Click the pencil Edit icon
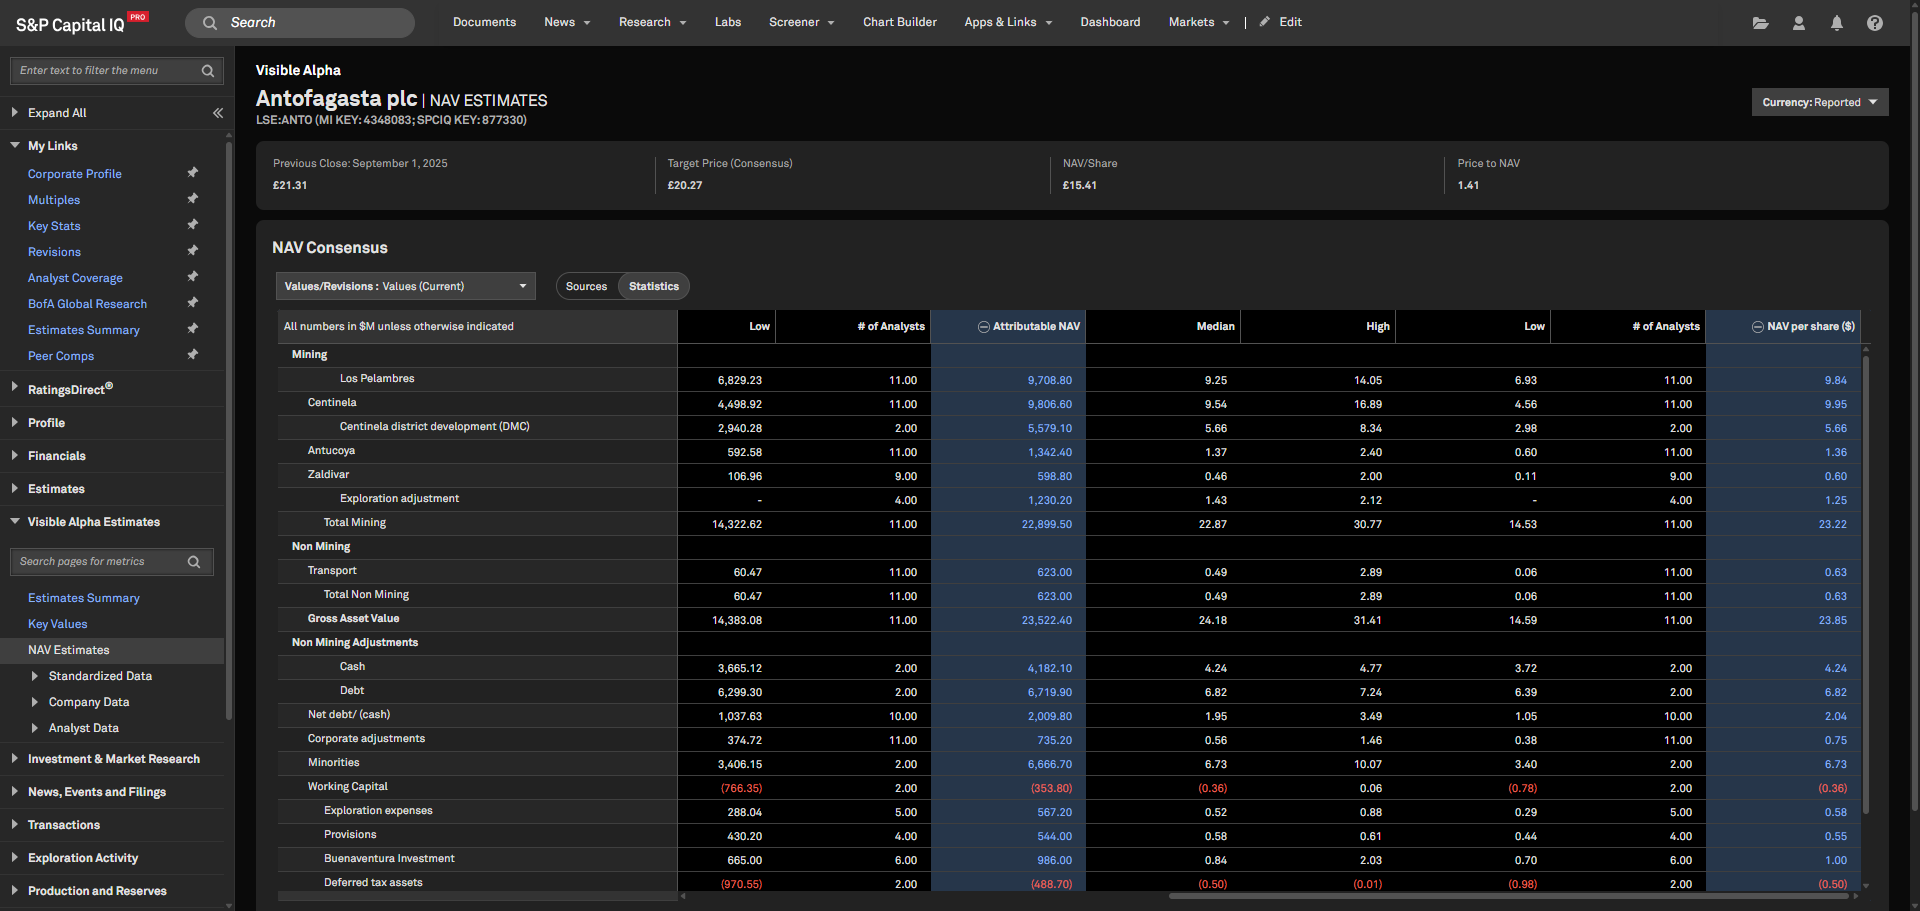The image size is (1920, 911). click(x=1264, y=22)
